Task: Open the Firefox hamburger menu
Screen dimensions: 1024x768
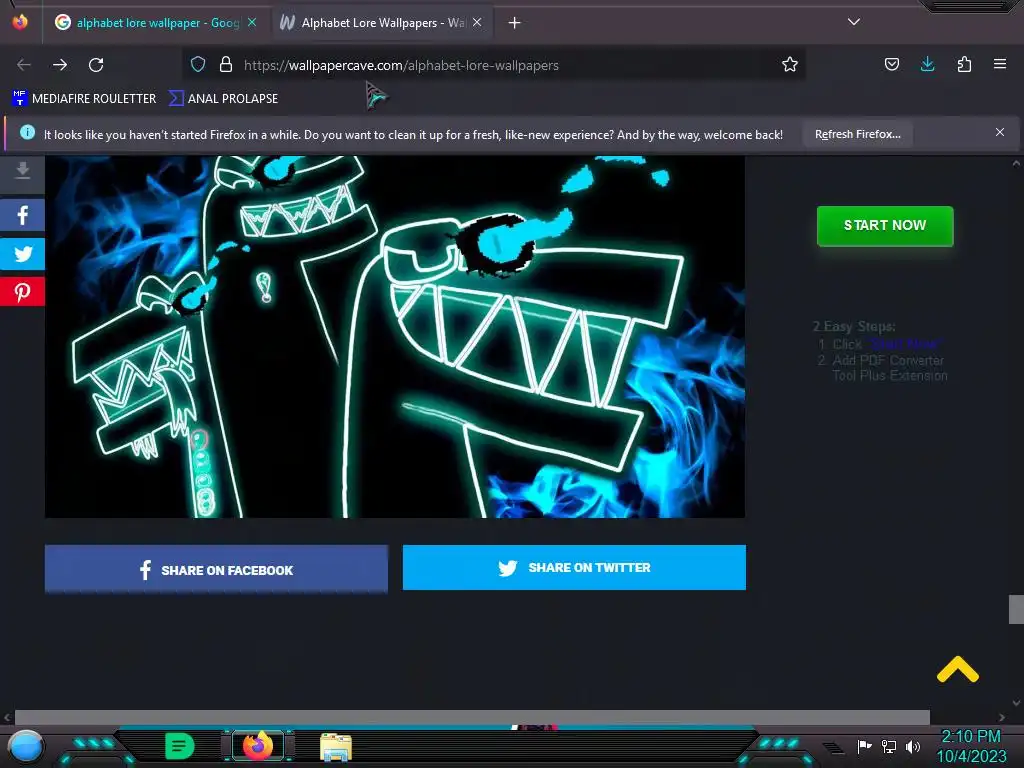Action: 1000,64
